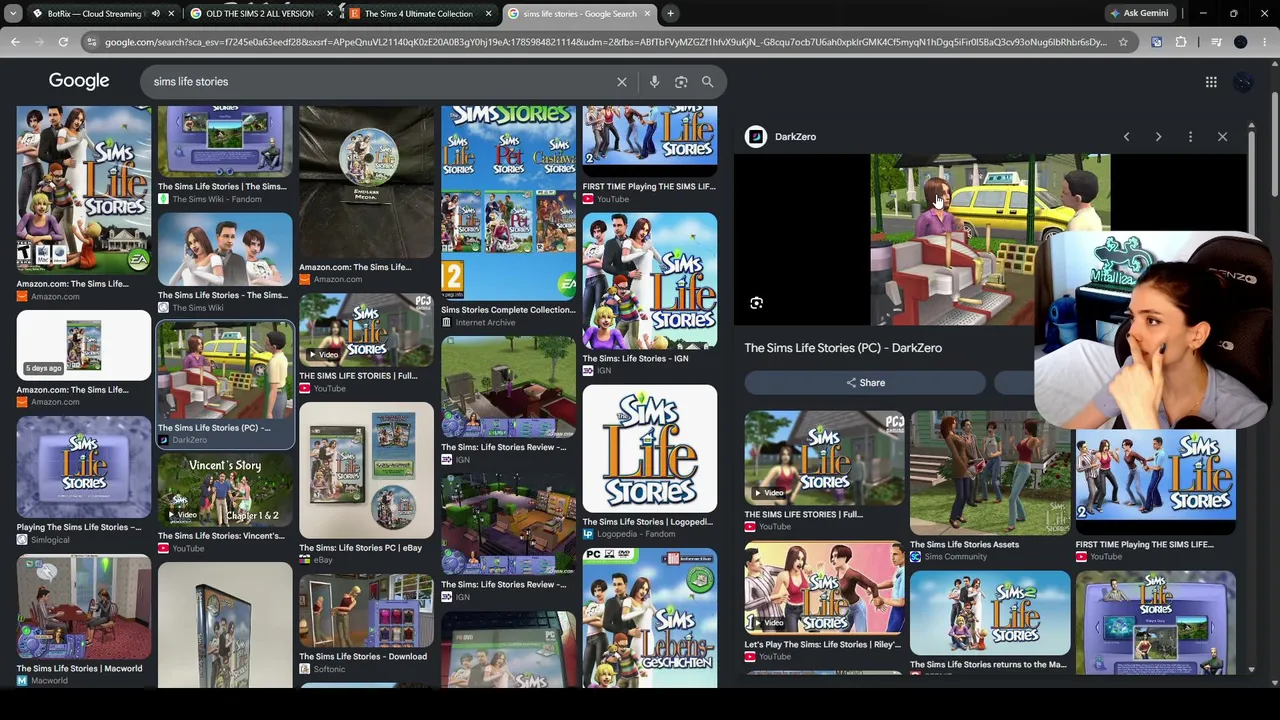Close the BotRix Cloud Streaming tab
Screen dimensions: 1280x720
click(x=171, y=14)
